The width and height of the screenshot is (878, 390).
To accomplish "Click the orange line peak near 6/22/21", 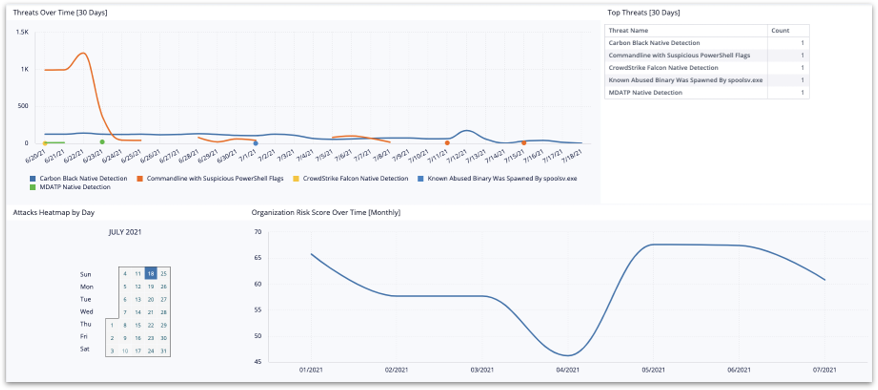I will (x=83, y=53).
